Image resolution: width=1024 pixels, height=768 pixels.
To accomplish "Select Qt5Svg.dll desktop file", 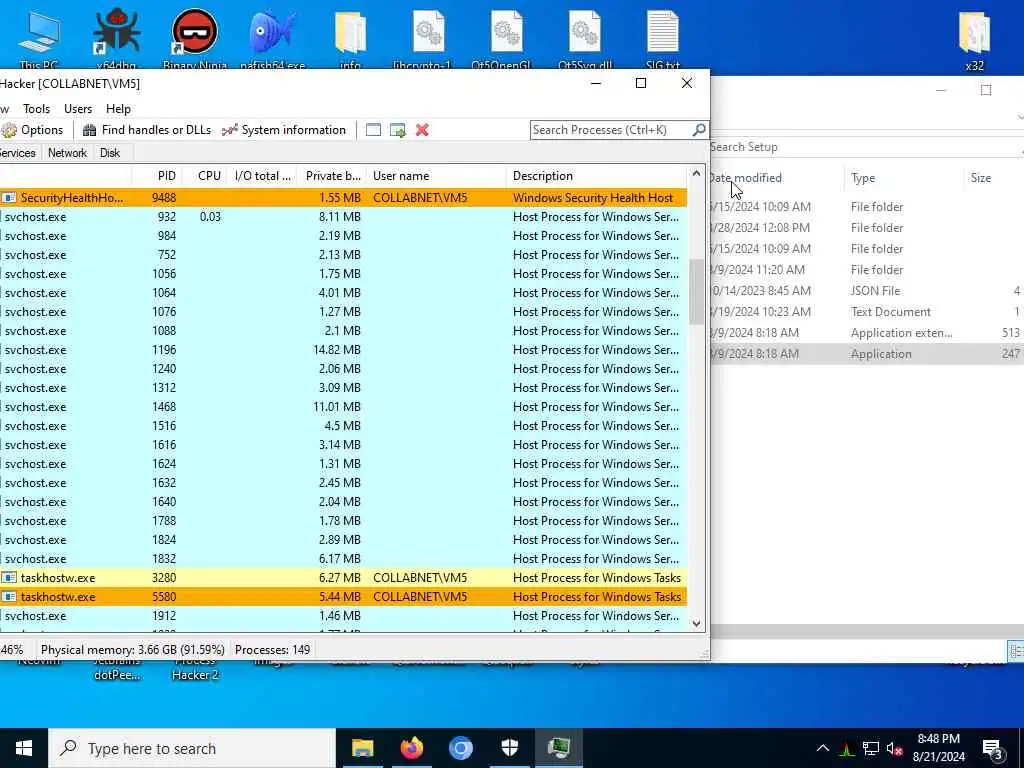I will point(584,39).
